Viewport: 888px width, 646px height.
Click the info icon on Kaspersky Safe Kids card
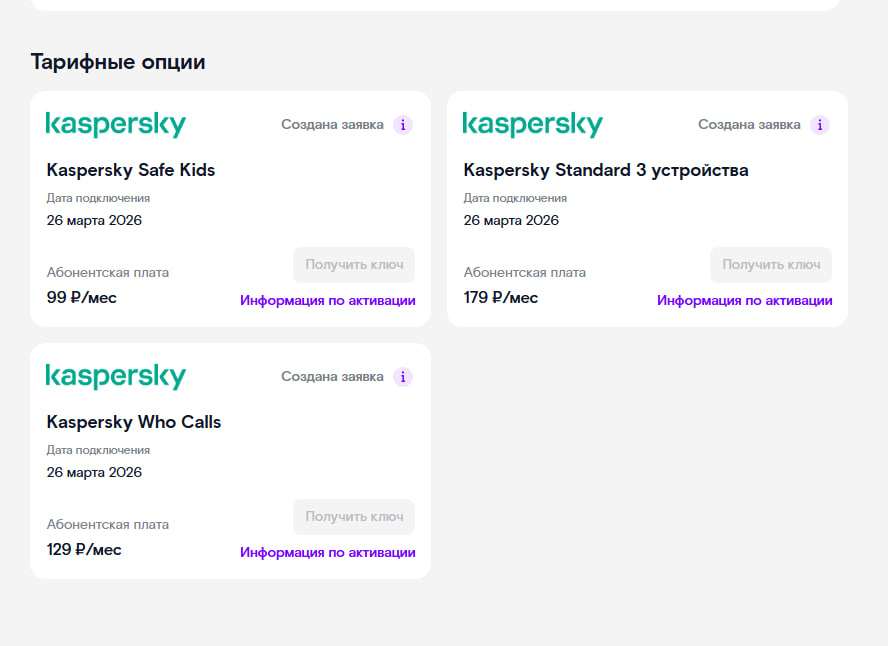point(403,125)
